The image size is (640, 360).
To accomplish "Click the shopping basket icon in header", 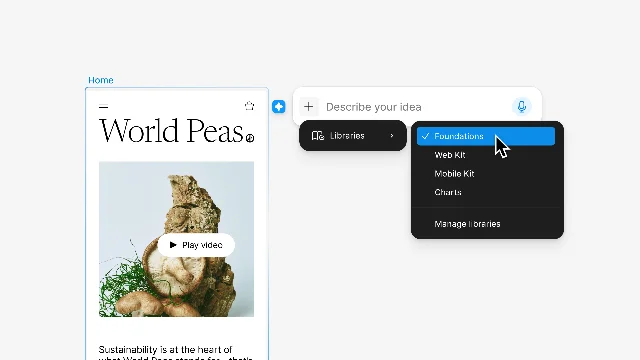I will 249,106.
